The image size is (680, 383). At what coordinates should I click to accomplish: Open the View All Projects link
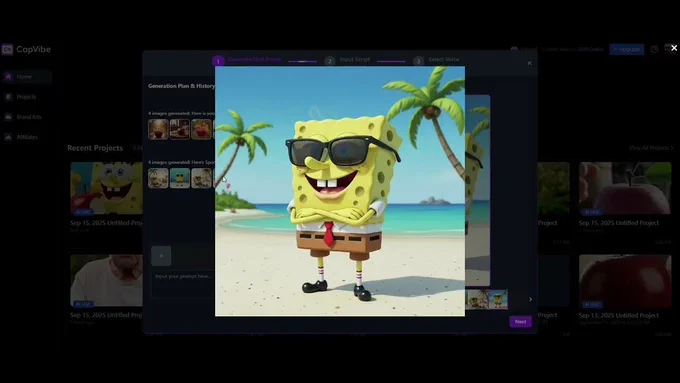pos(651,148)
